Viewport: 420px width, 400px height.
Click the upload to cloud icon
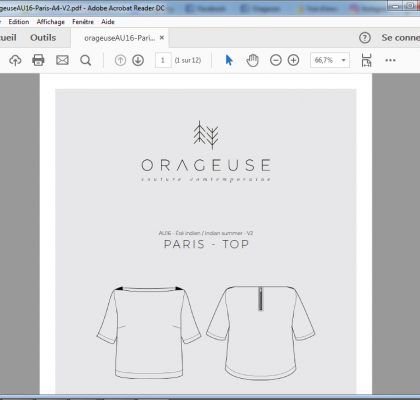point(15,60)
